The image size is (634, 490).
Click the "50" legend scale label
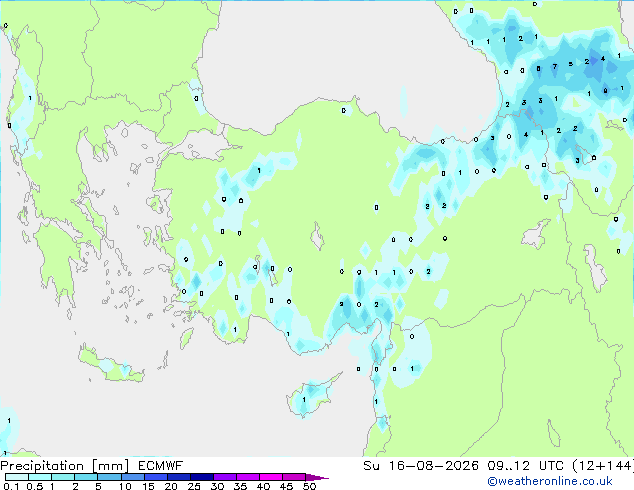(309, 486)
